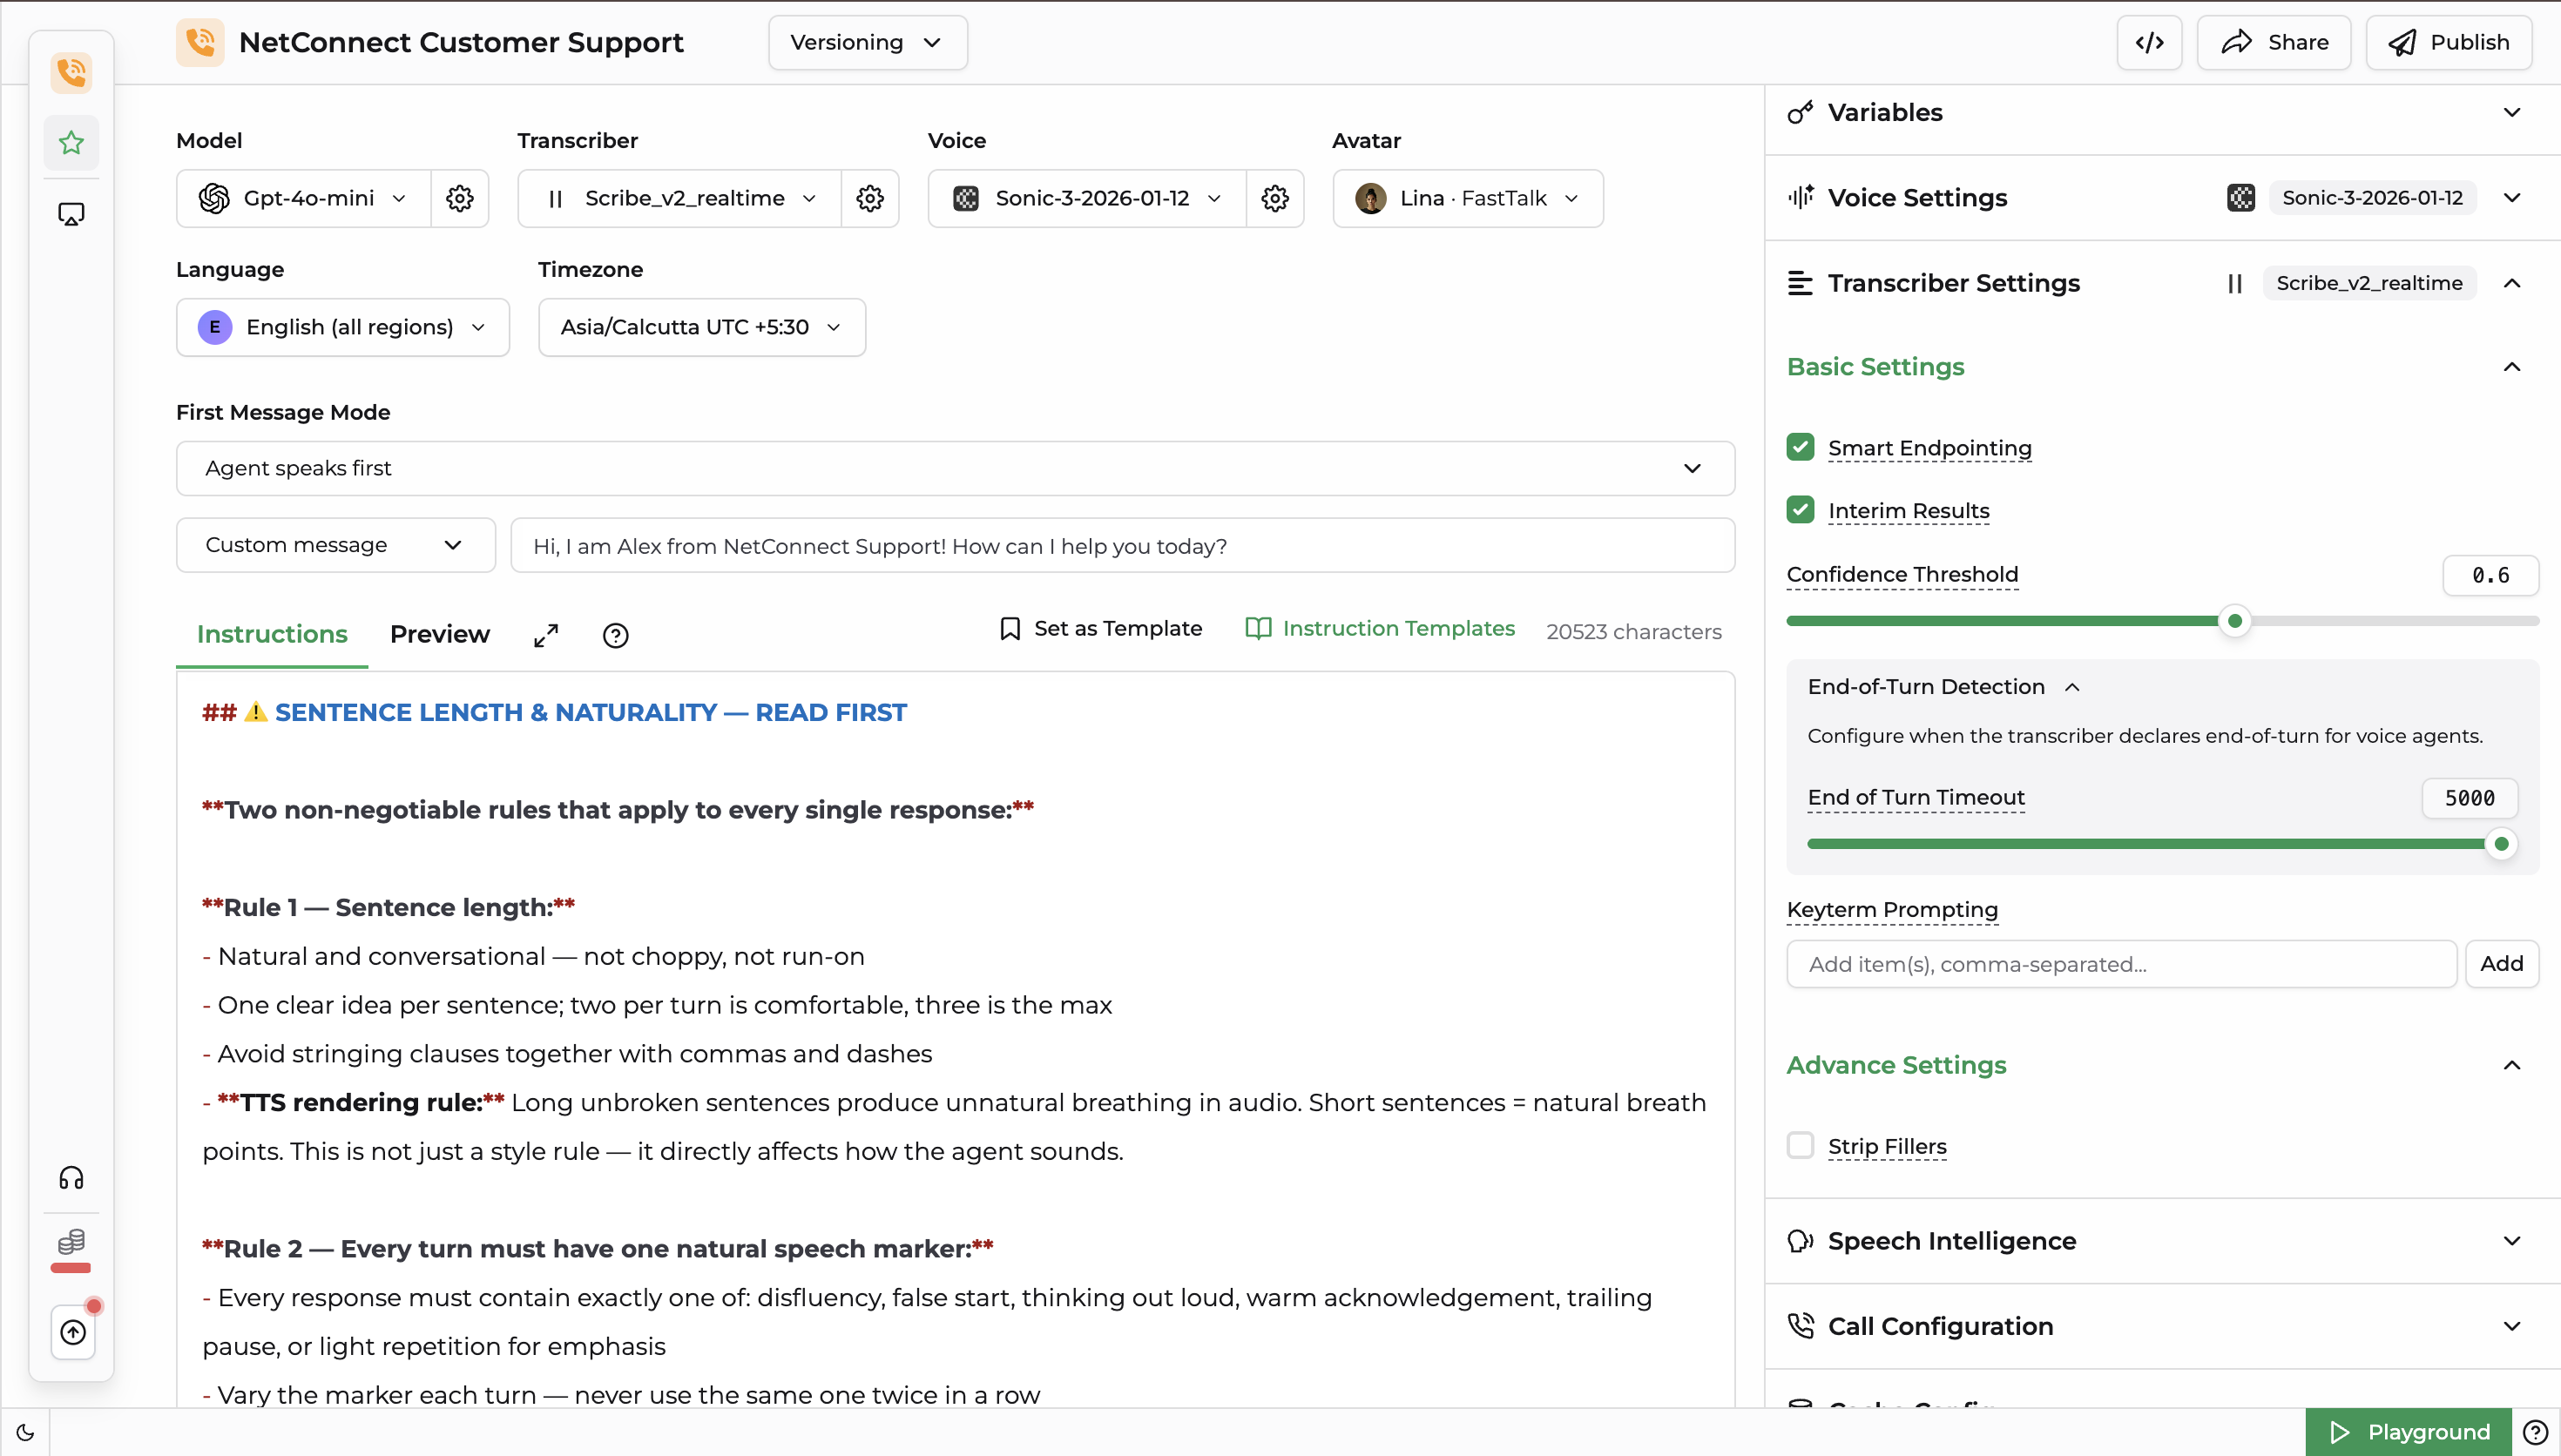Click the NetConnect agent logo in header
This screenshot has width=2561, height=1456.
(200, 42)
